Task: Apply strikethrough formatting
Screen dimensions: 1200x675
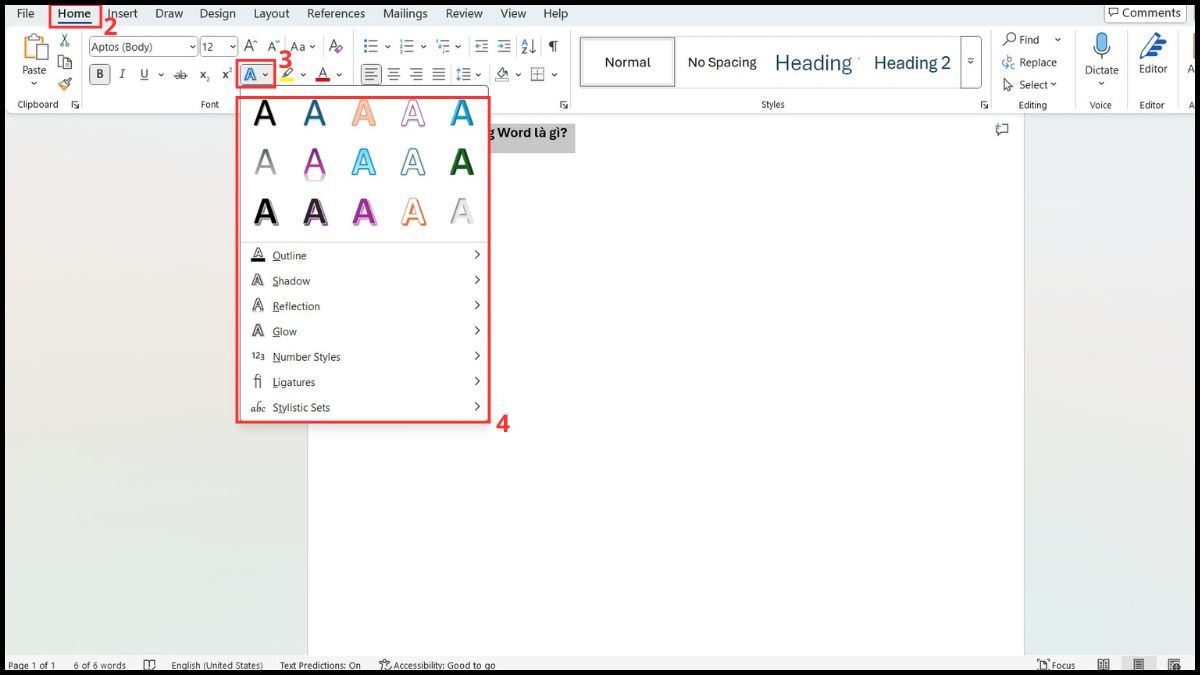Action: tap(180, 74)
